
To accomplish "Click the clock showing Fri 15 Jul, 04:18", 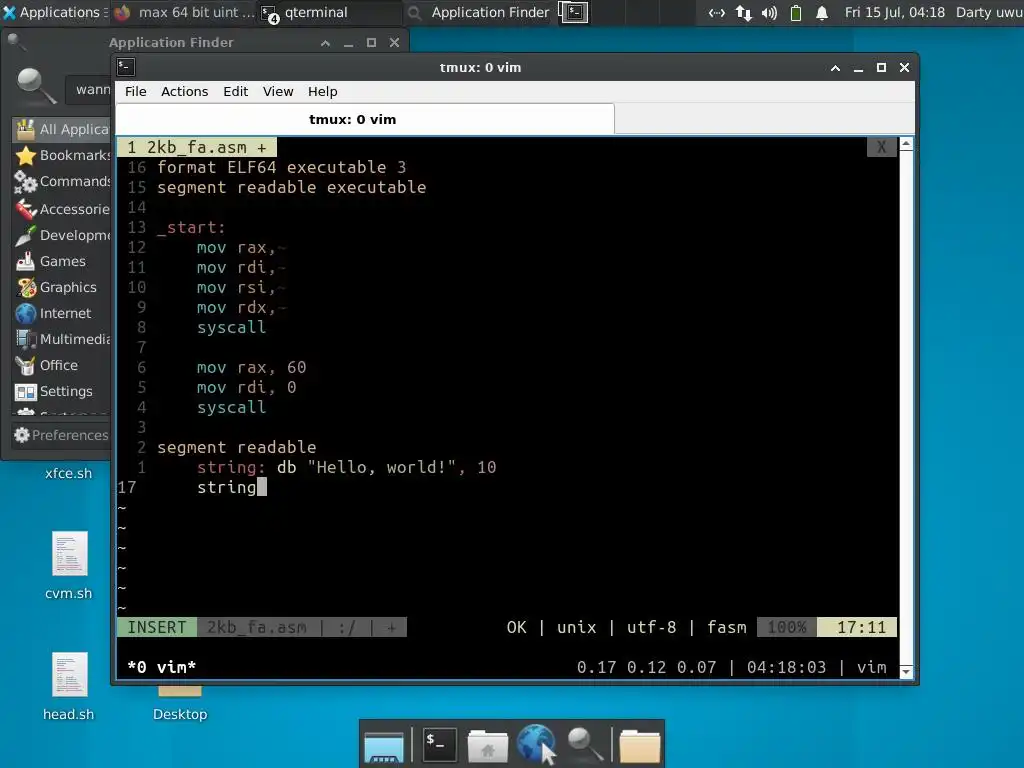I will tap(895, 12).
